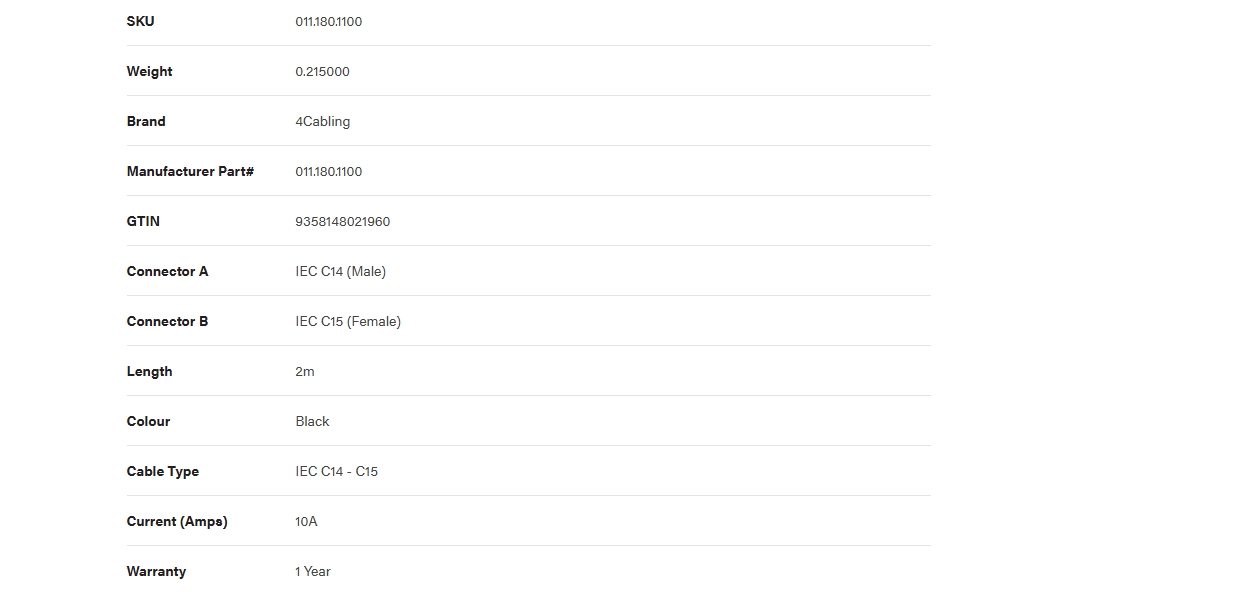Screen dimensions: 1258x605
Task: Click the 1 Year warranty value
Action: 313,571
